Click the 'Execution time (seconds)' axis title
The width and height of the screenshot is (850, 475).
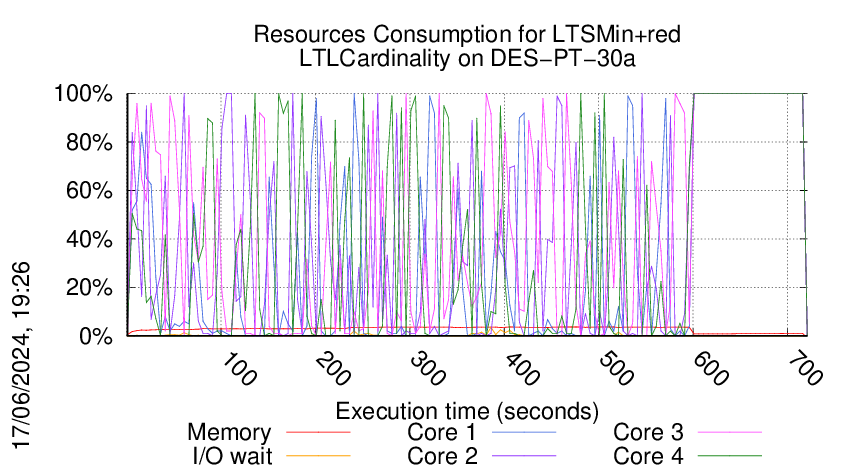467,411
